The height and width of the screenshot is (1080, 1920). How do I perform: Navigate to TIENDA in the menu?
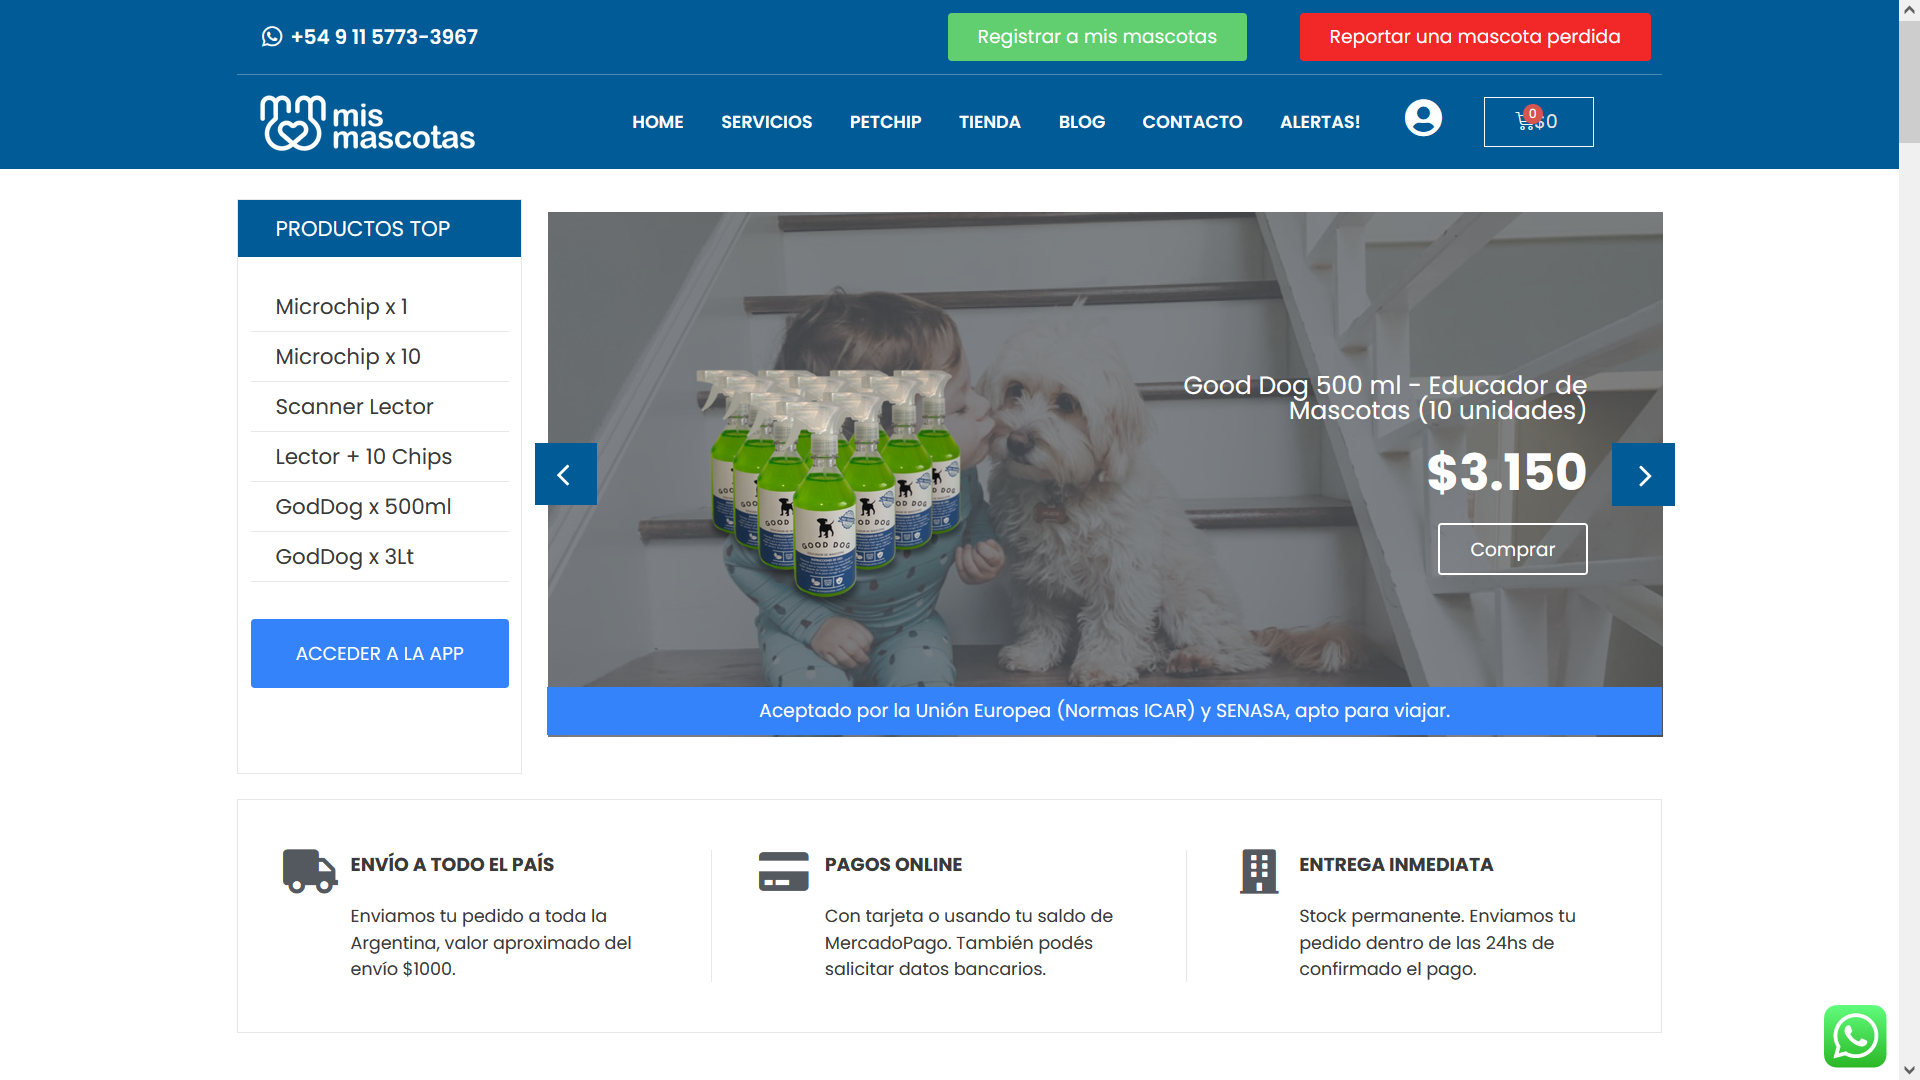click(x=989, y=122)
